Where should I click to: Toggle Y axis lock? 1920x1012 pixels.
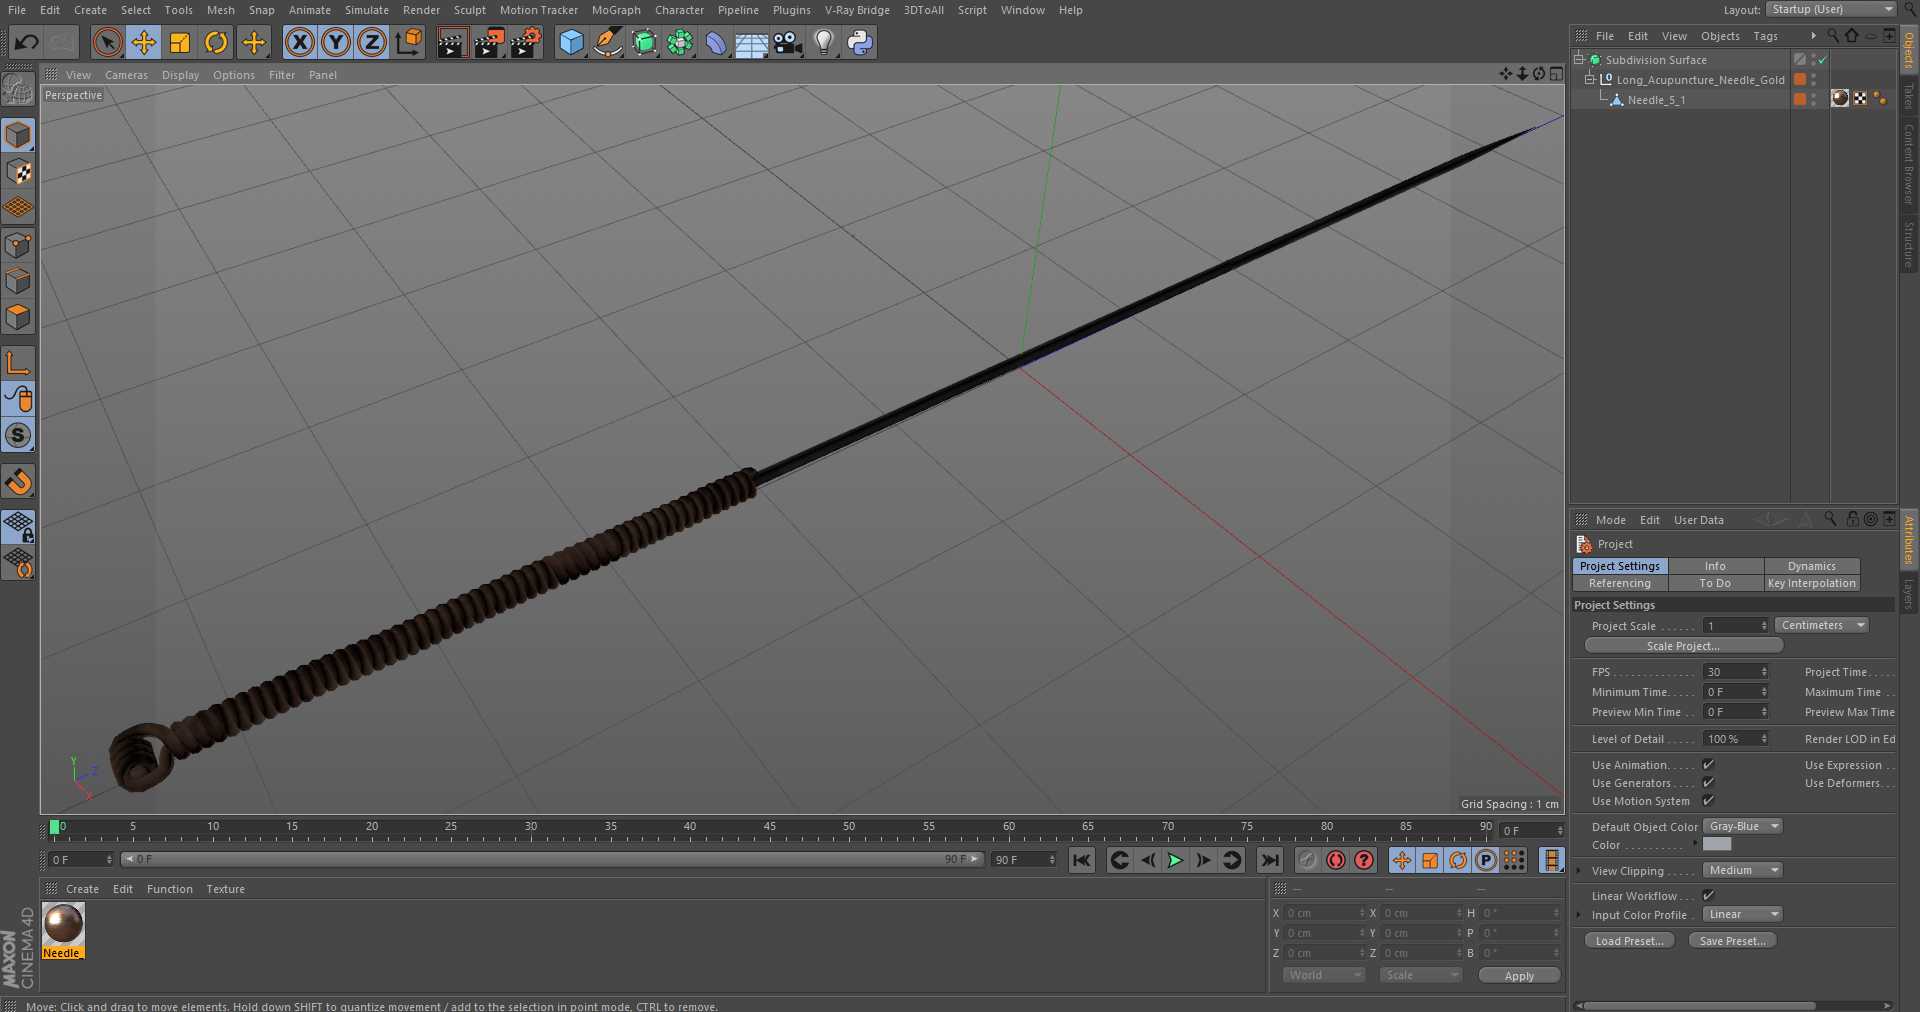coord(336,42)
